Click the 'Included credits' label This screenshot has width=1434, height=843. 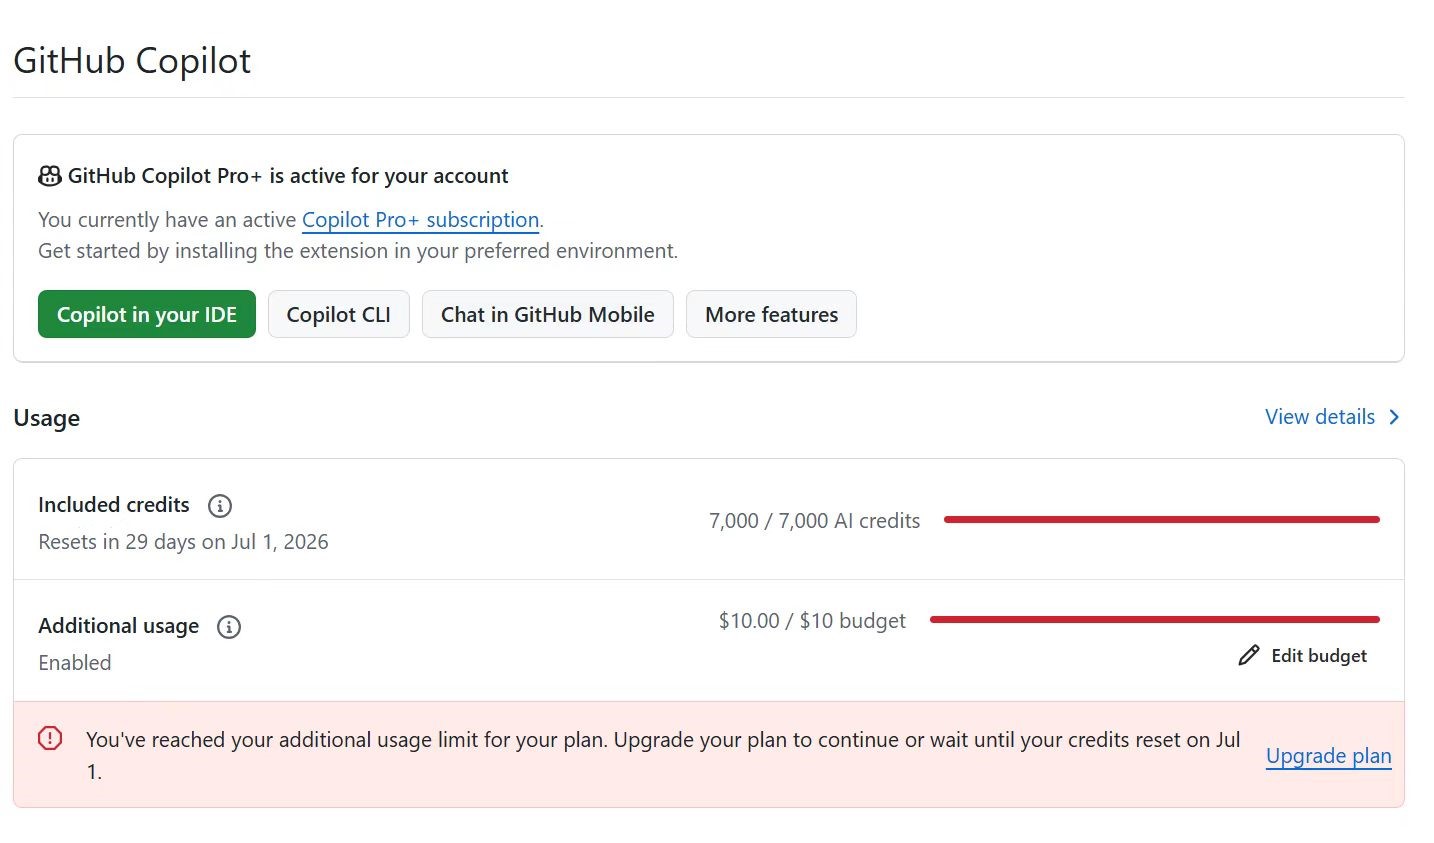114,505
